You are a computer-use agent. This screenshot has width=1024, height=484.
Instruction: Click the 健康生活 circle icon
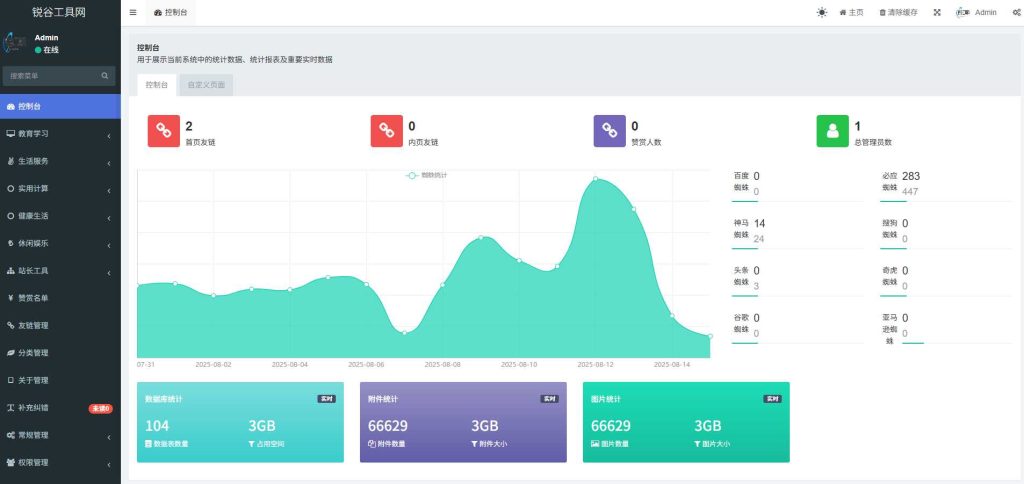[10, 216]
